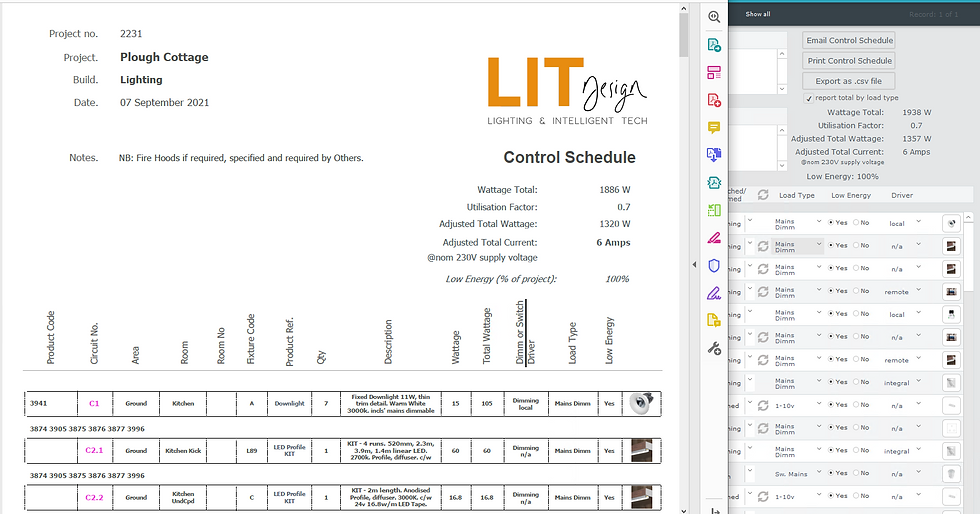
Task: Click the Email Control Schedule button
Action: click(849, 40)
